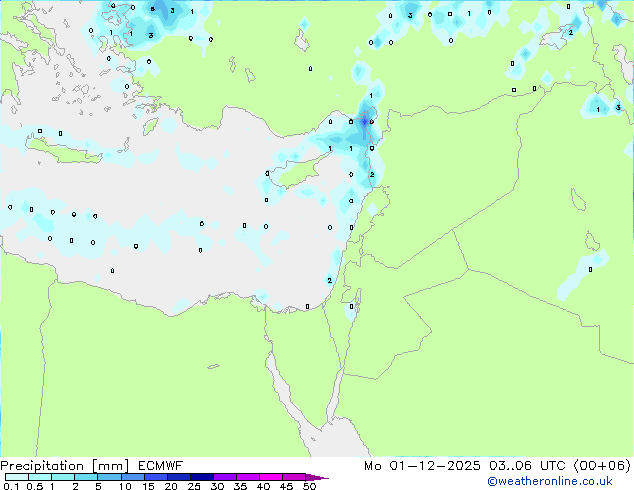Select the 2–5 mm legend color swatch
The image size is (634, 490).
click(x=86, y=477)
